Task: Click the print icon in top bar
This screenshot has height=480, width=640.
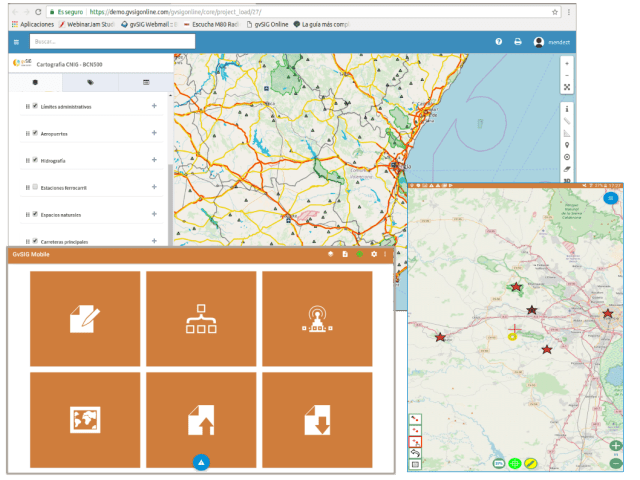Action: click(x=517, y=42)
